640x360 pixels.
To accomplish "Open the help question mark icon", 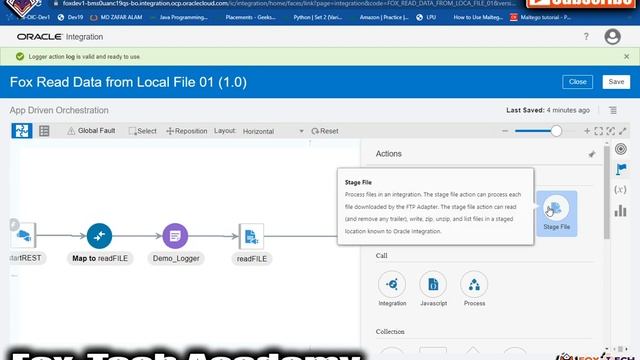I will (x=586, y=37).
